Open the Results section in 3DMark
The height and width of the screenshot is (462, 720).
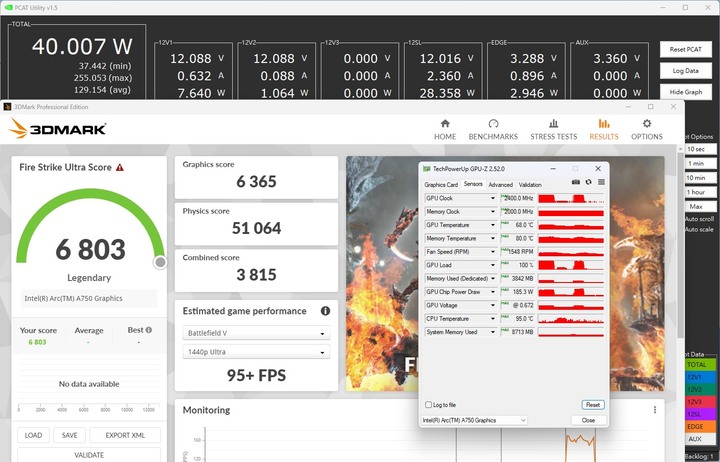point(604,130)
